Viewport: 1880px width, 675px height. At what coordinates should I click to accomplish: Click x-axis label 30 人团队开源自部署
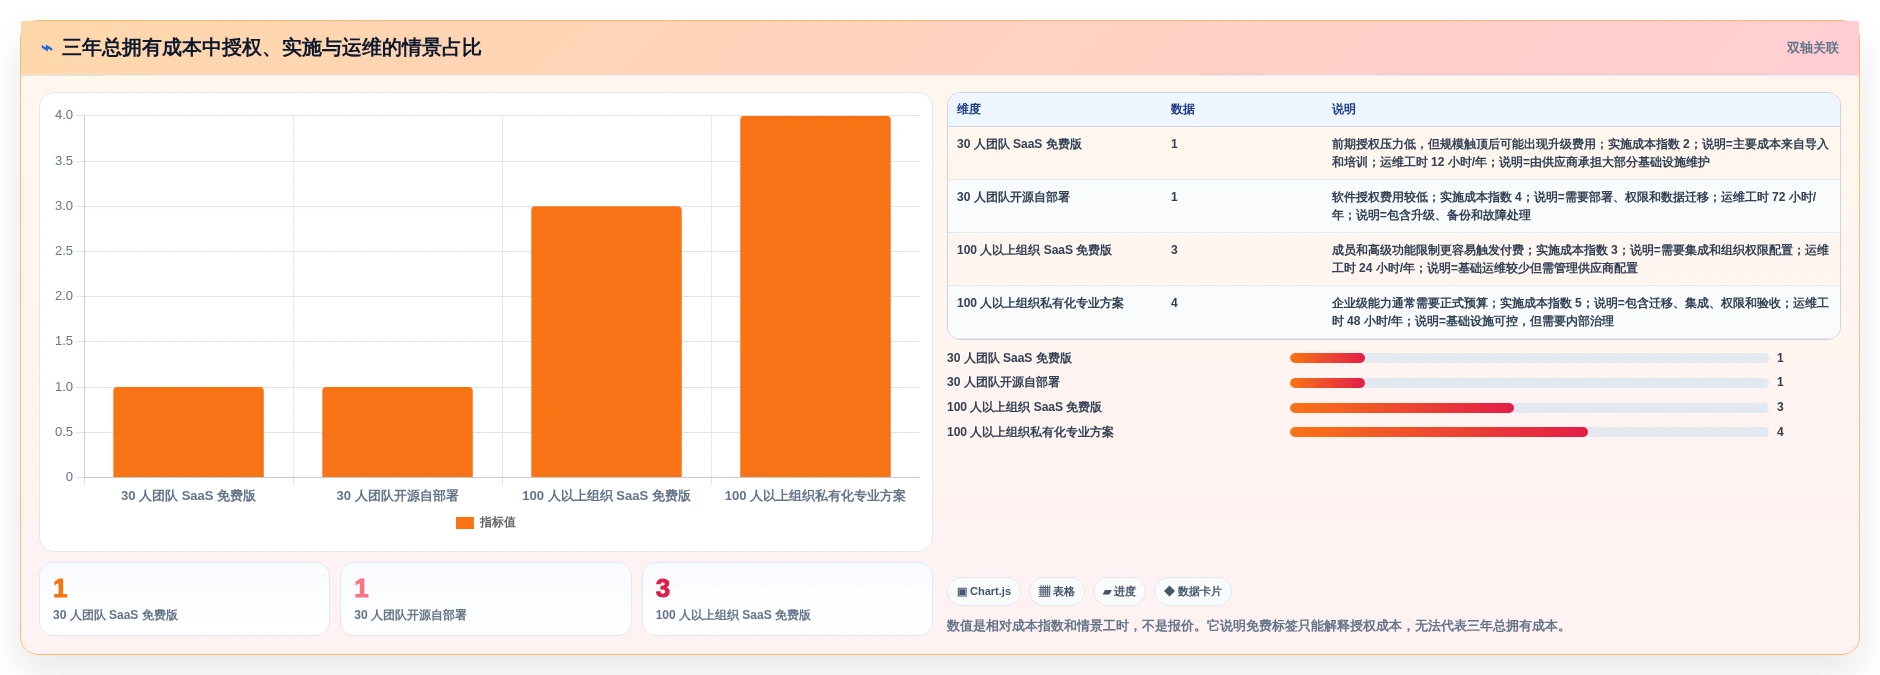[397, 496]
